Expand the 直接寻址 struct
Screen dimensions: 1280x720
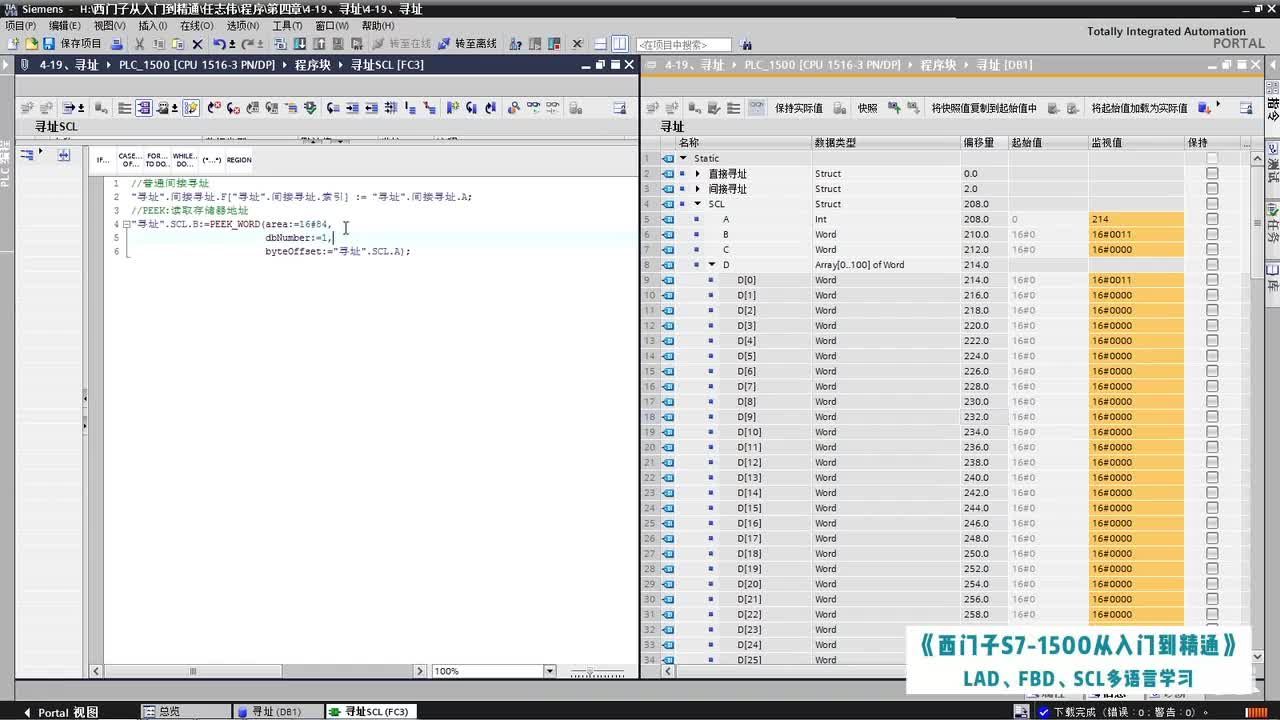click(698, 173)
